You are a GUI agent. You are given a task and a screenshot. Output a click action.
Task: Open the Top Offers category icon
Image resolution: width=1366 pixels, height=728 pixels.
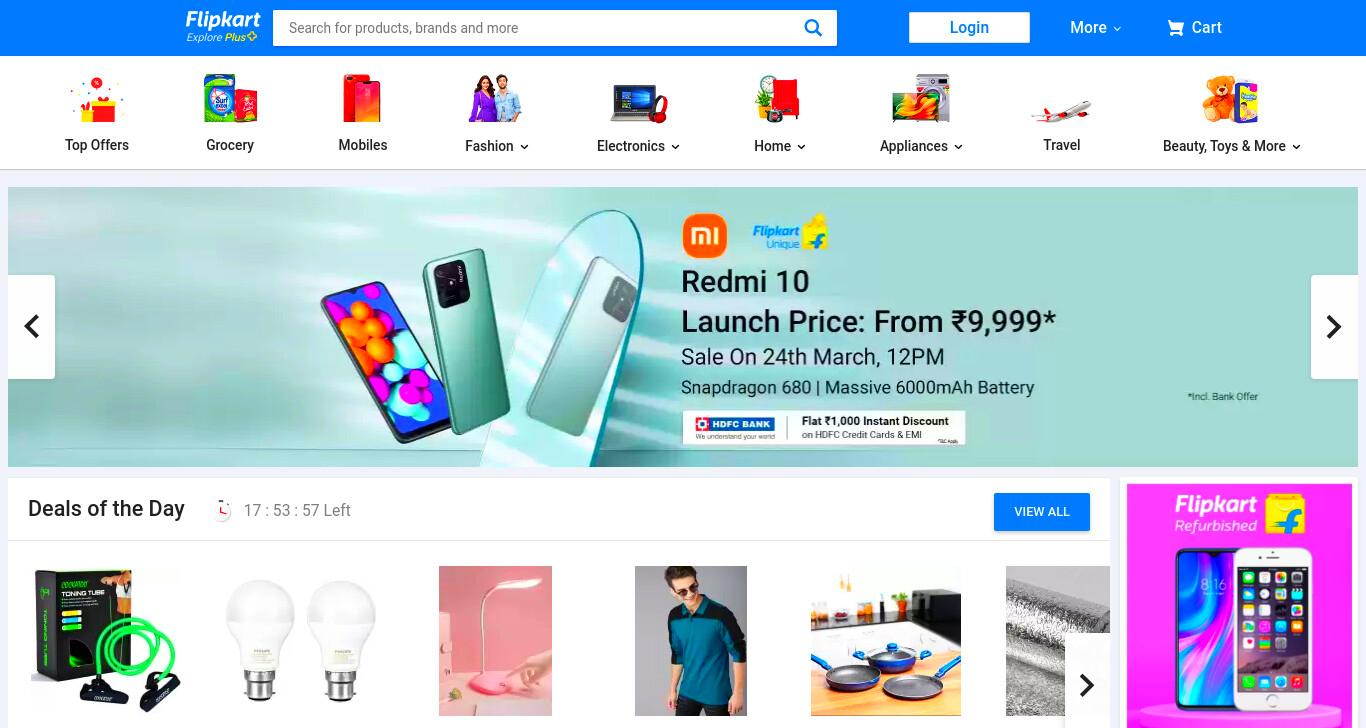(96, 100)
